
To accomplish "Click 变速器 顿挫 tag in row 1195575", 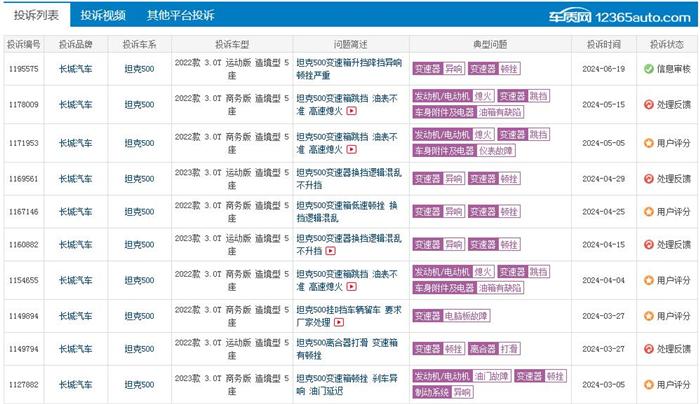I will (x=494, y=68).
